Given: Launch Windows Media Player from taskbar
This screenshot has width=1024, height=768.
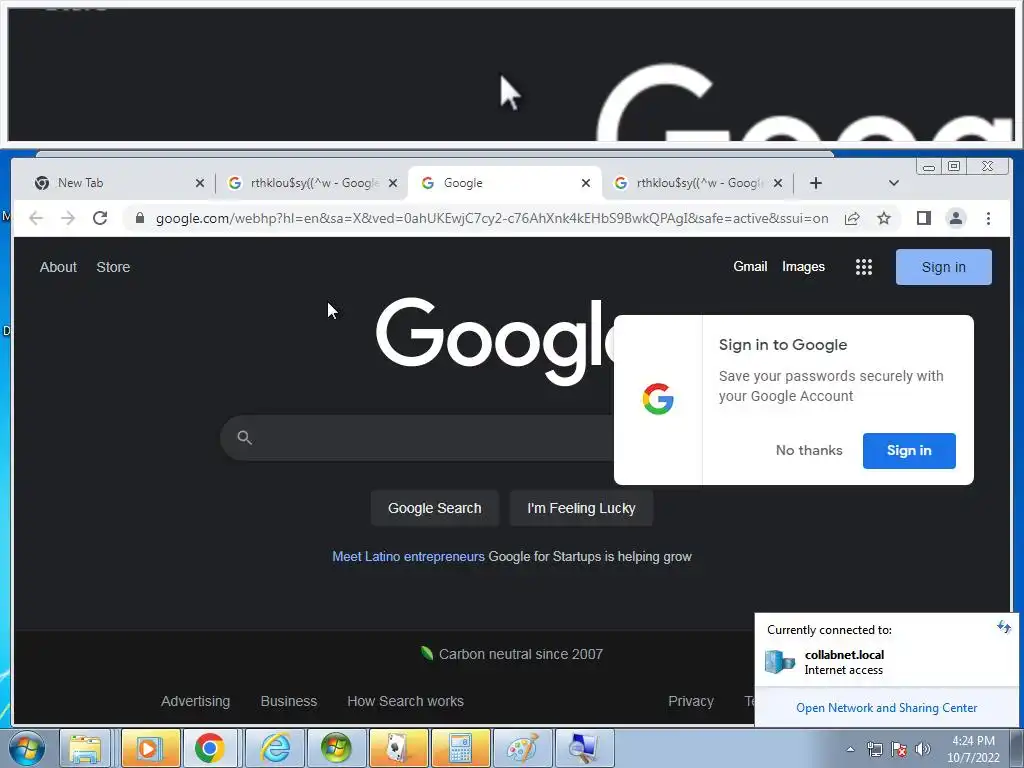Looking at the screenshot, I should tap(150, 748).
